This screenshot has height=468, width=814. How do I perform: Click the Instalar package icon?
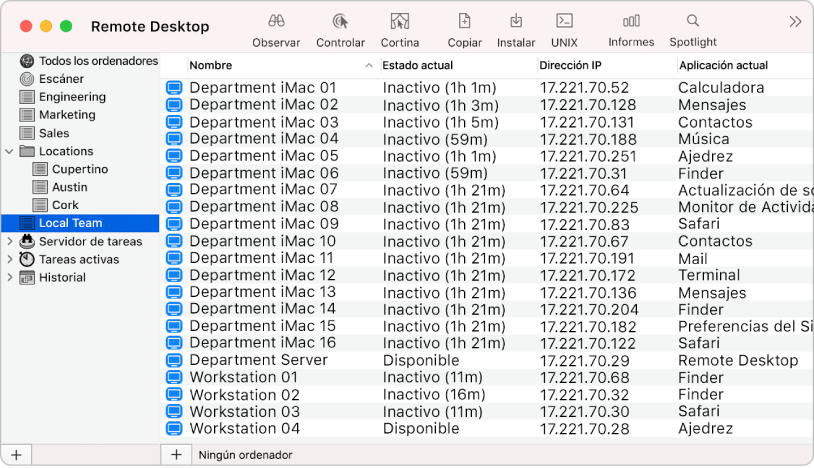[x=515, y=21]
